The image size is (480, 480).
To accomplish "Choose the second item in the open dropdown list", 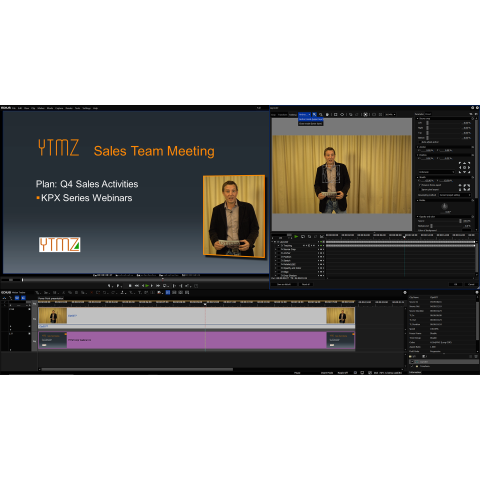I will (310, 124).
